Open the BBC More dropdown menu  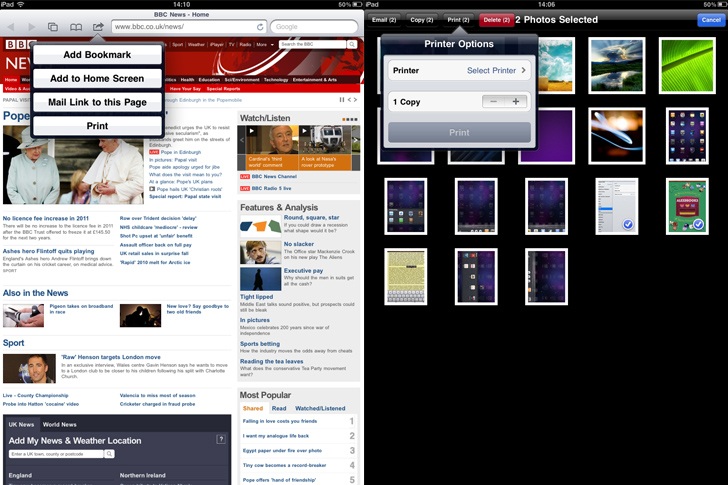265,45
